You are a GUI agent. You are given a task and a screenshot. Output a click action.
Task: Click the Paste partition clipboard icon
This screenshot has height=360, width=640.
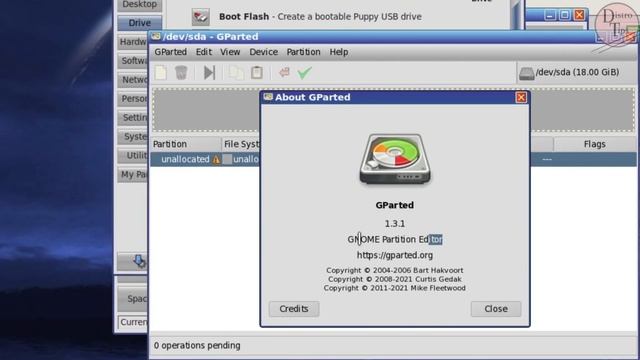pos(257,73)
